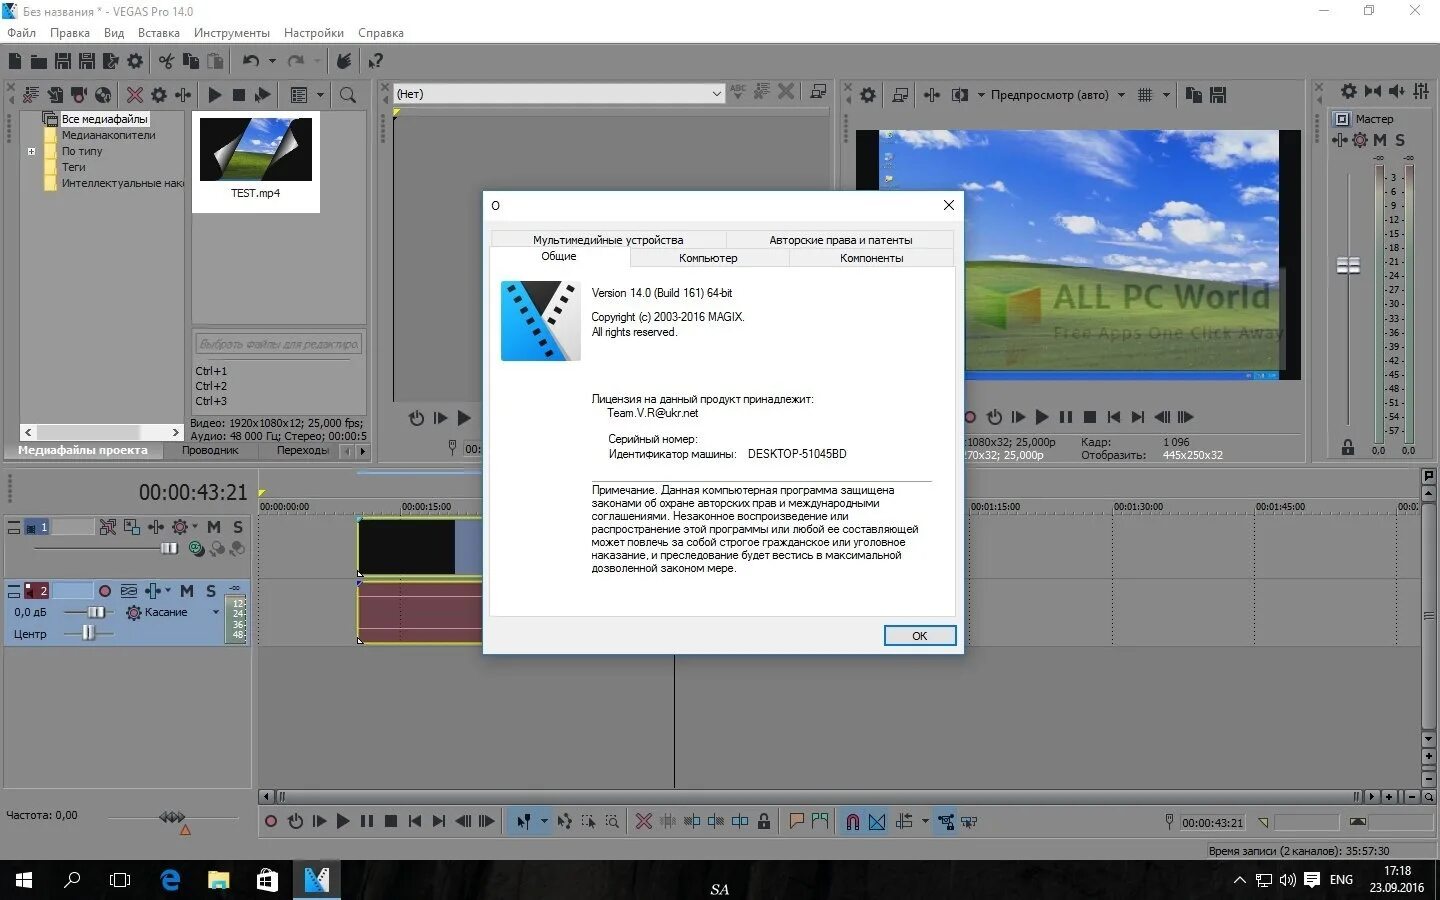Screen dimensions: 1440x900
Task: Open Касание automation mode dropdown
Action: (x=216, y=612)
